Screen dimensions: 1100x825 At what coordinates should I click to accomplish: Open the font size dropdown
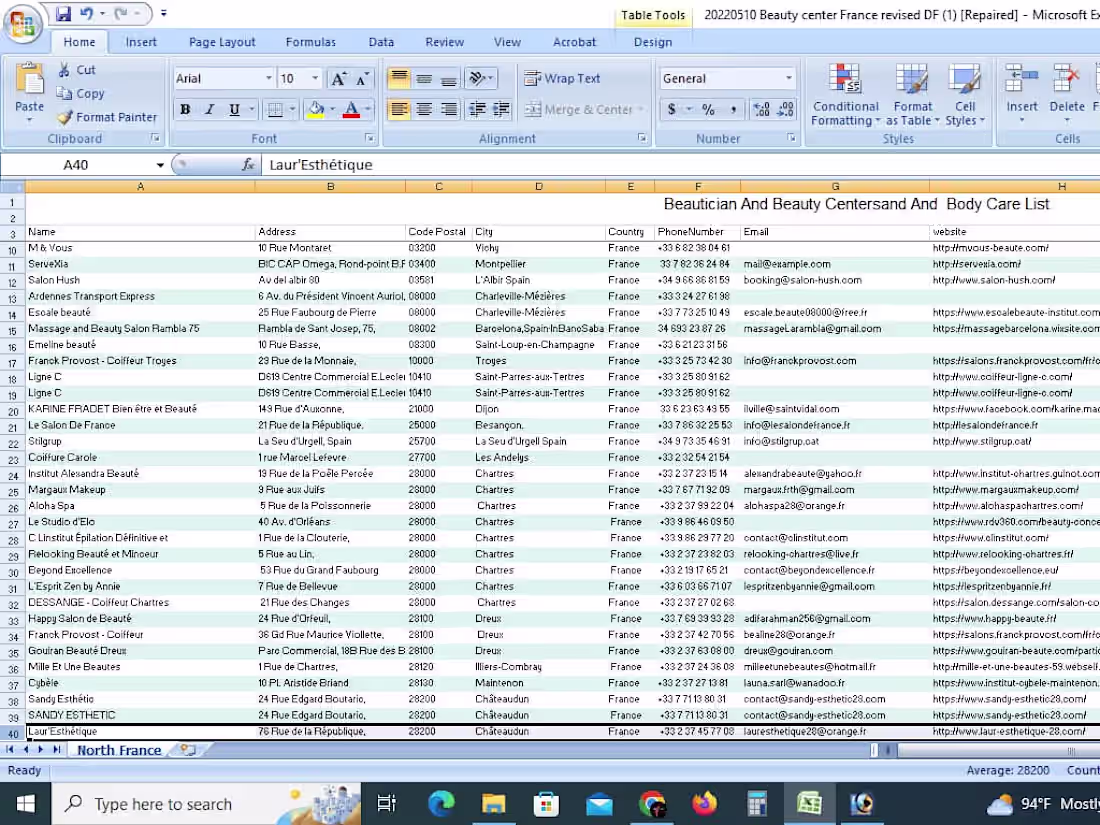click(315, 79)
